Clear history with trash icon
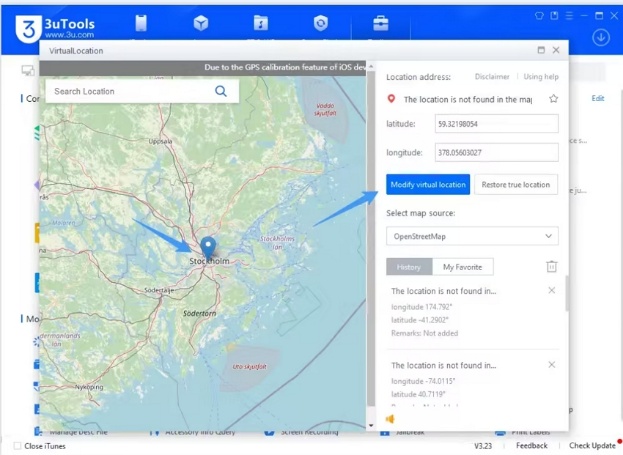 coord(551,266)
